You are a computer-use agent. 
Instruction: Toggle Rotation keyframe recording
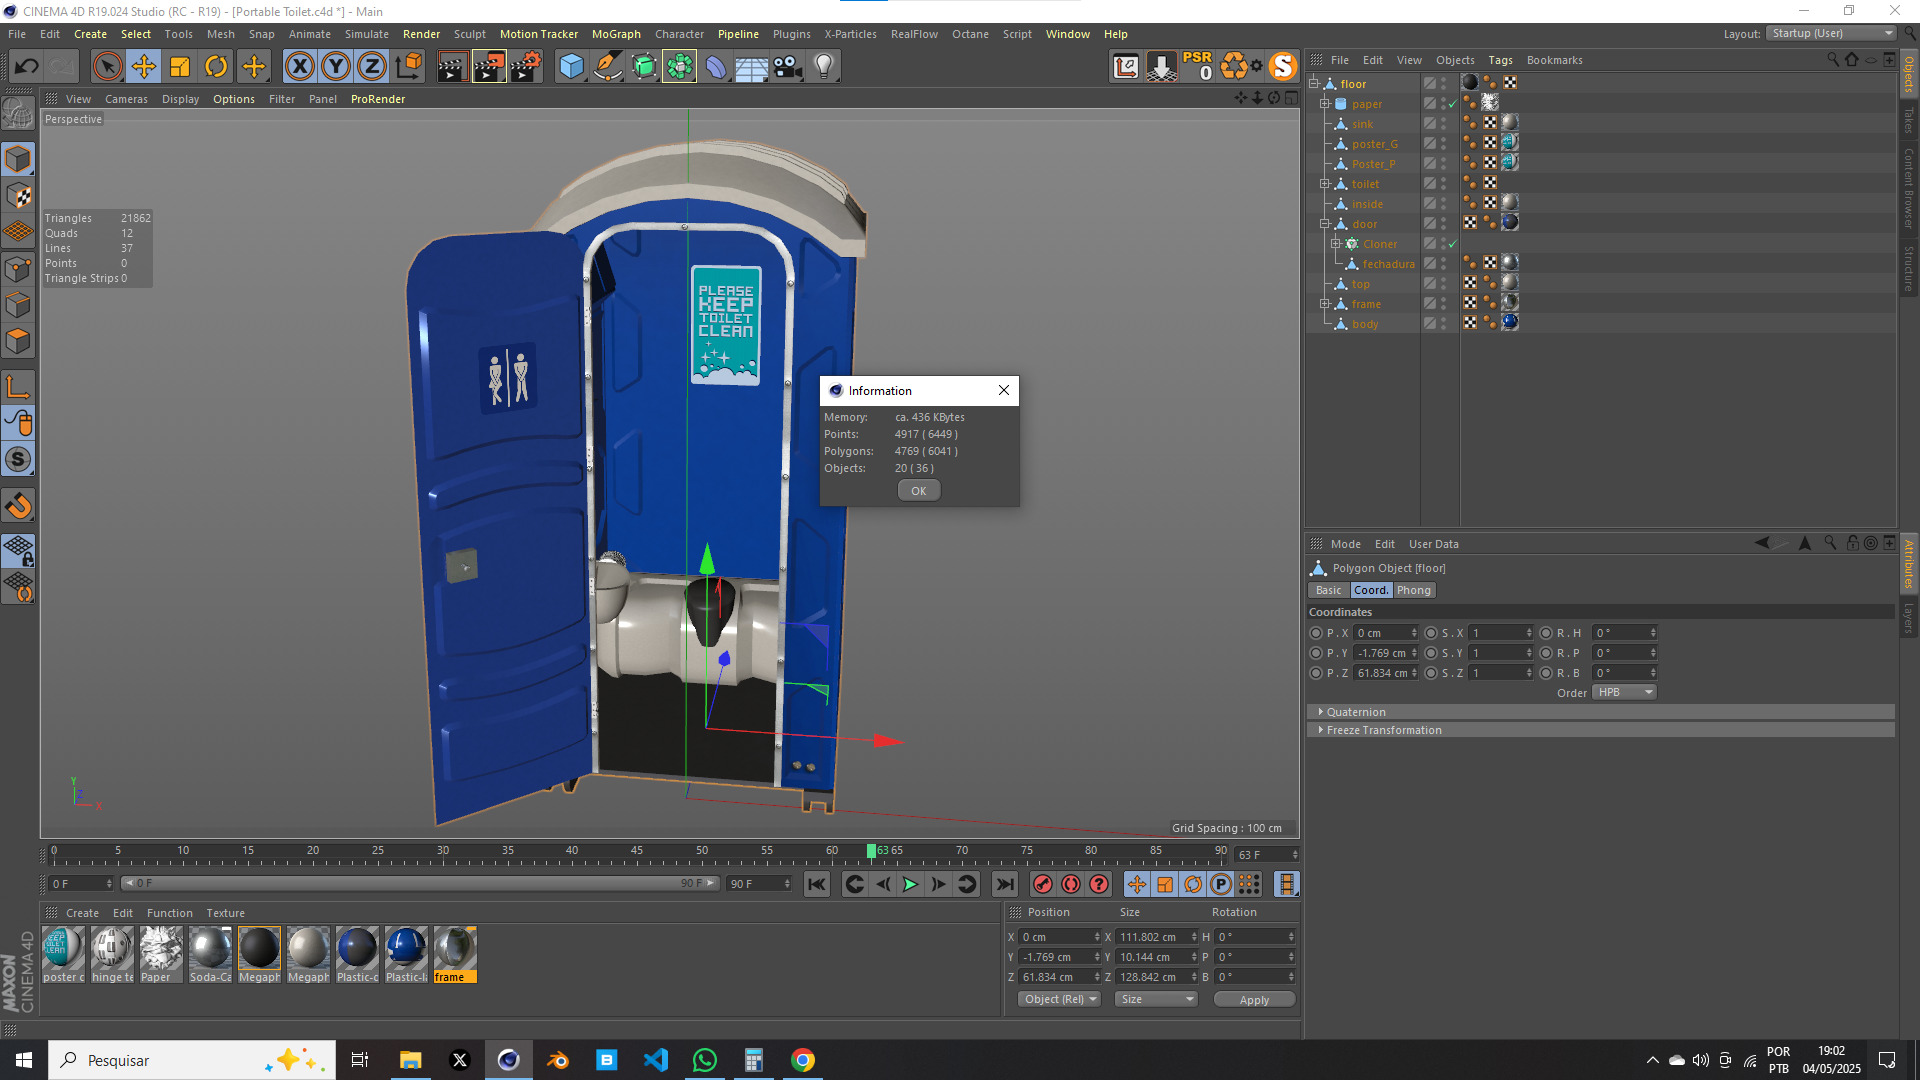(1193, 884)
